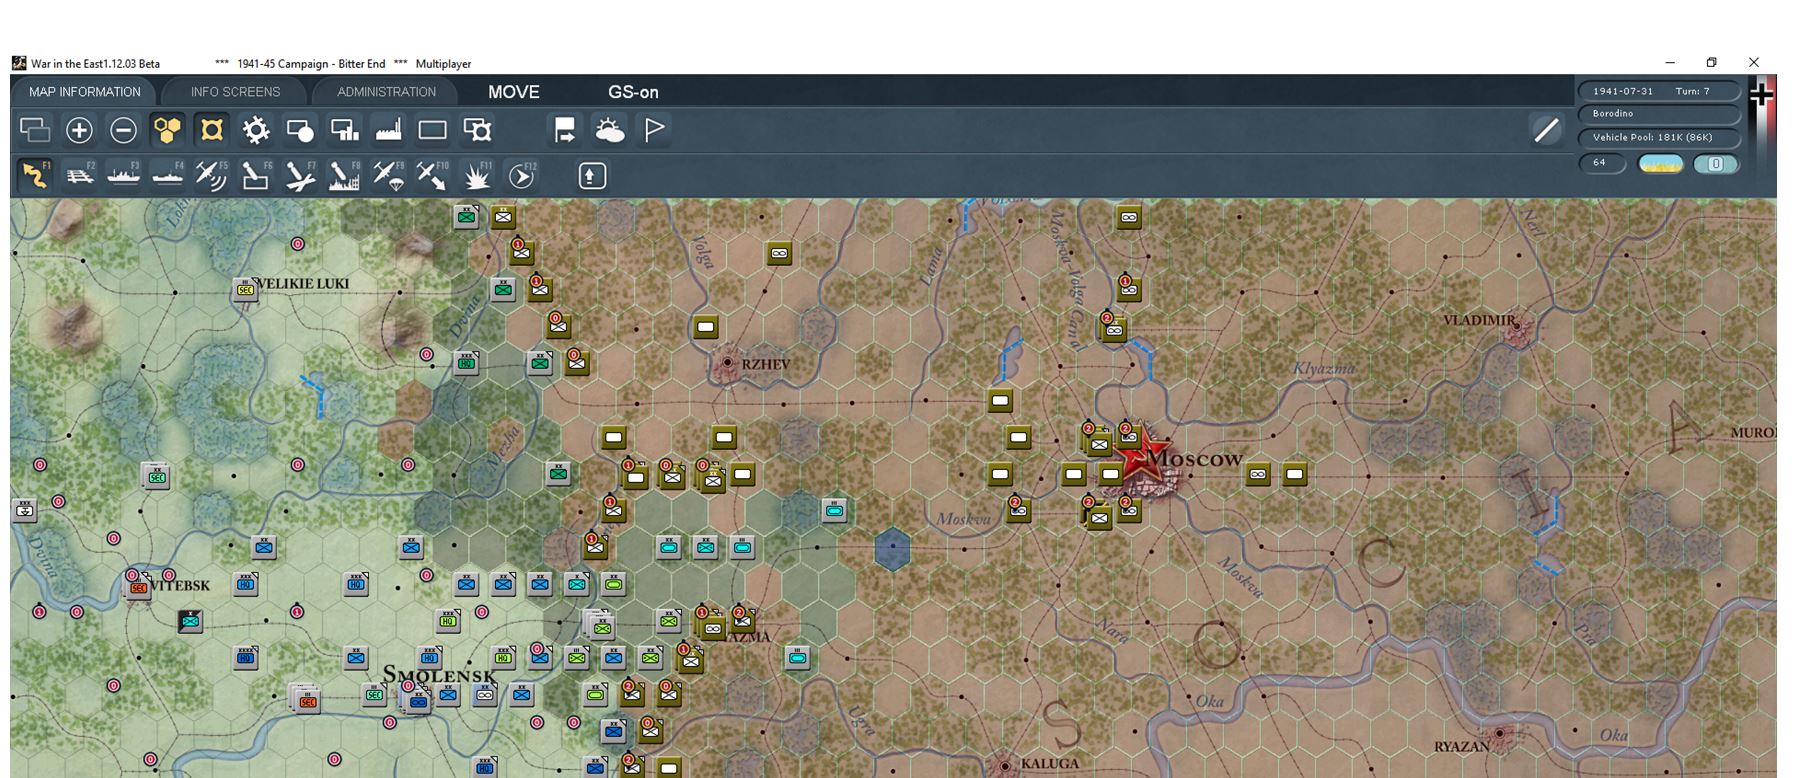Image resolution: width=1812 pixels, height=778 pixels.
Task: Click the MOVE mode label
Action: coord(514,92)
